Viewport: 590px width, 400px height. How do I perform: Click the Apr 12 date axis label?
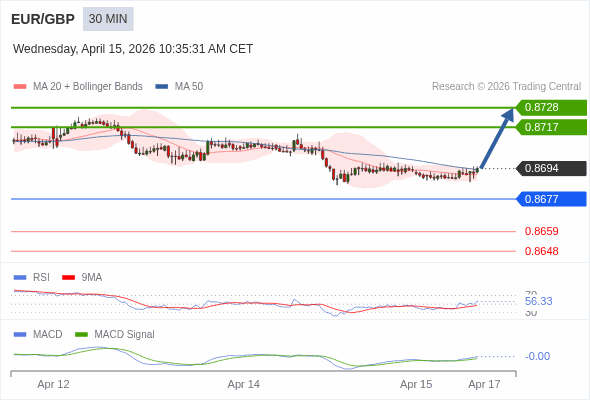click(x=53, y=384)
